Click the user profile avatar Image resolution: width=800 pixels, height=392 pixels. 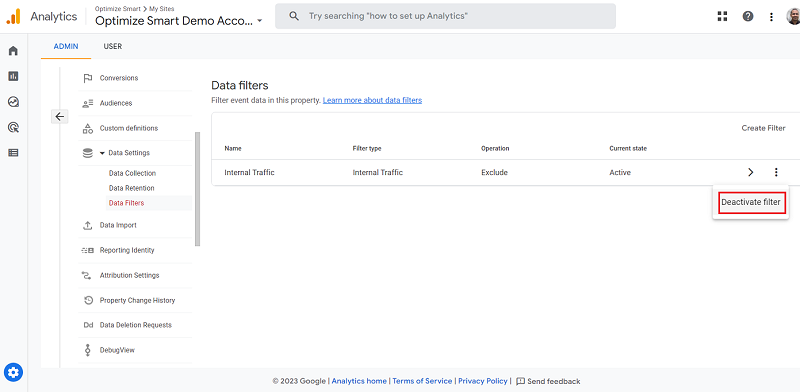pyautogui.click(x=794, y=16)
